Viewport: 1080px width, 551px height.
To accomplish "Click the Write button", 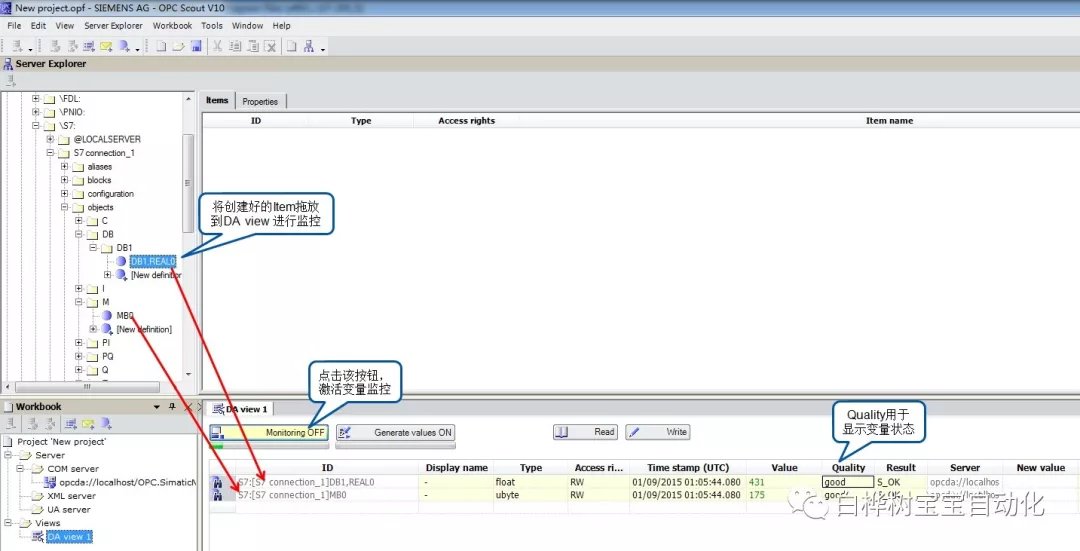I will point(658,432).
